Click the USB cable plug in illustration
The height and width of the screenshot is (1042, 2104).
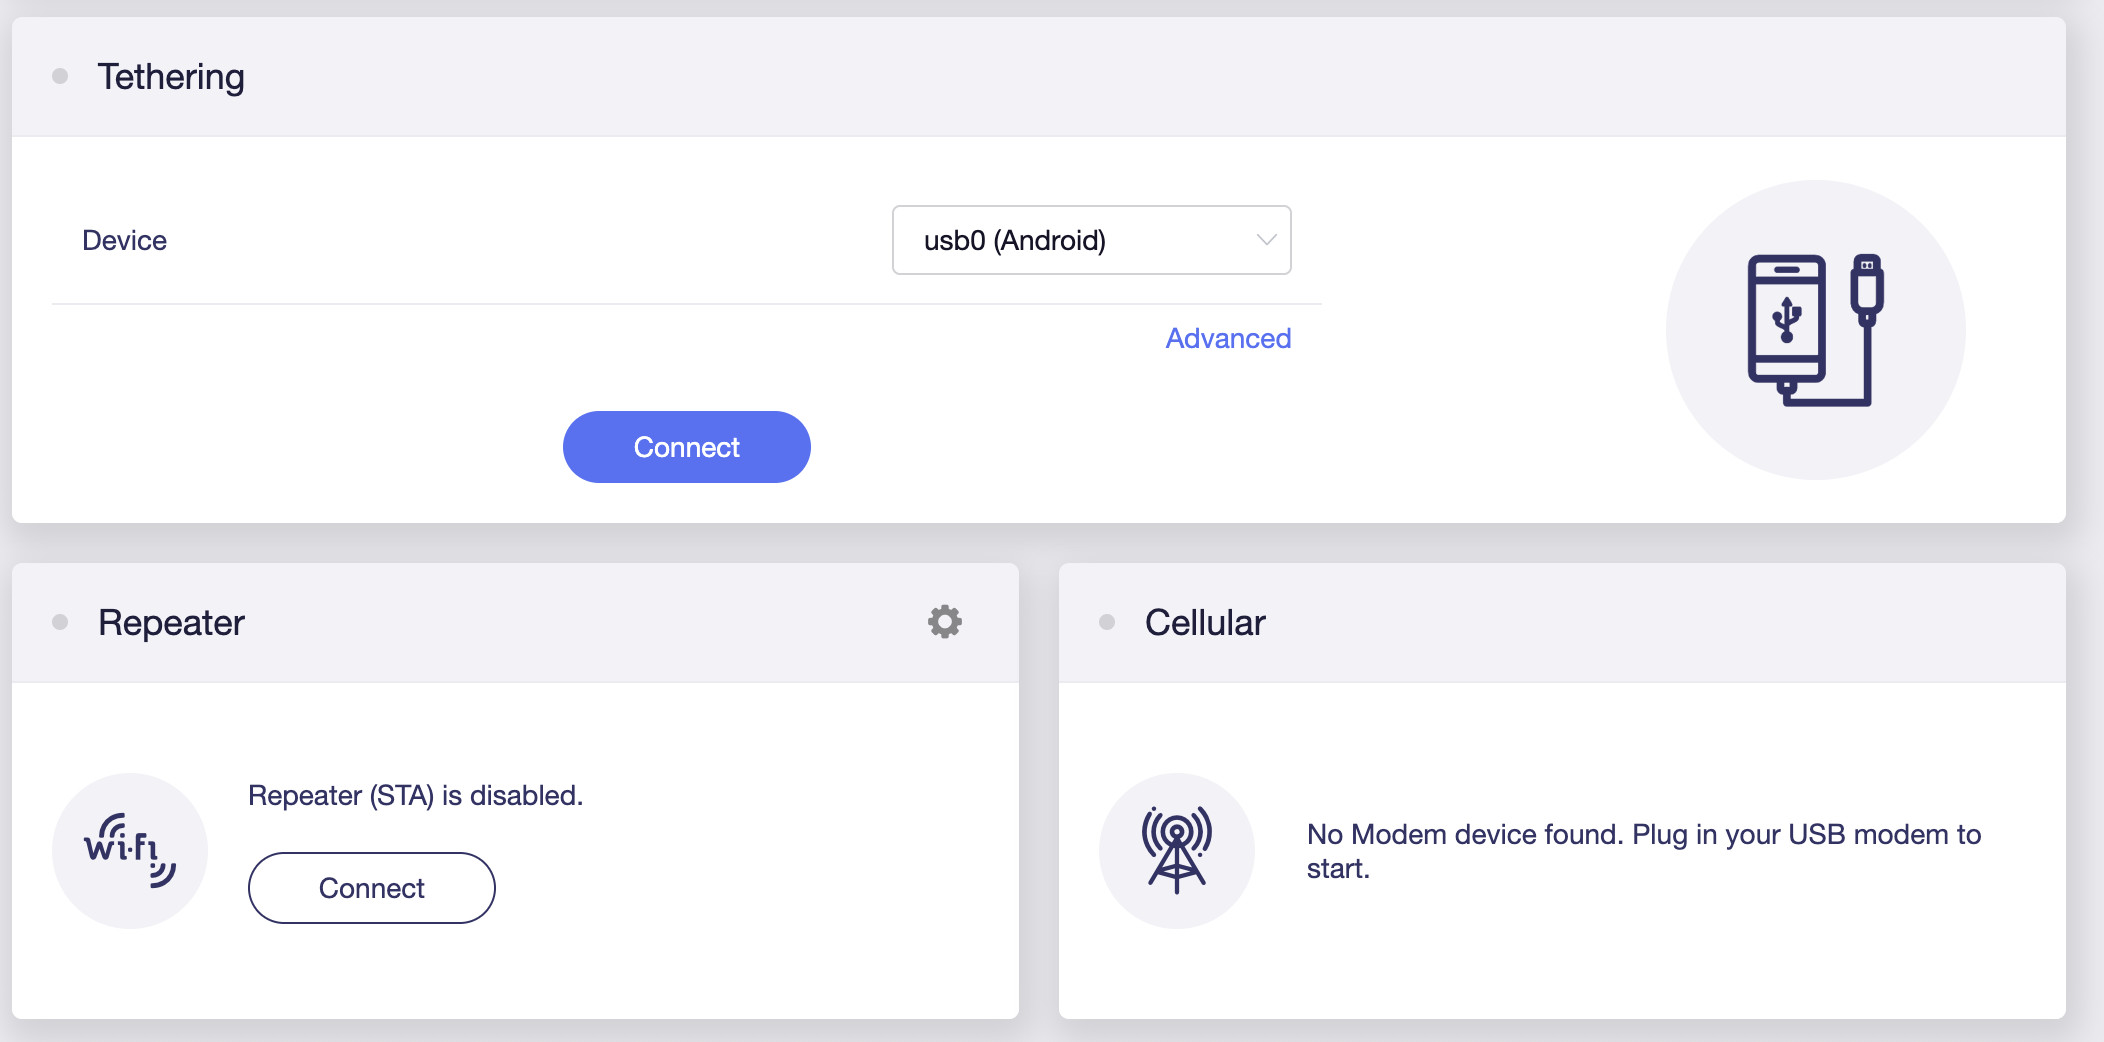[x=1866, y=290]
